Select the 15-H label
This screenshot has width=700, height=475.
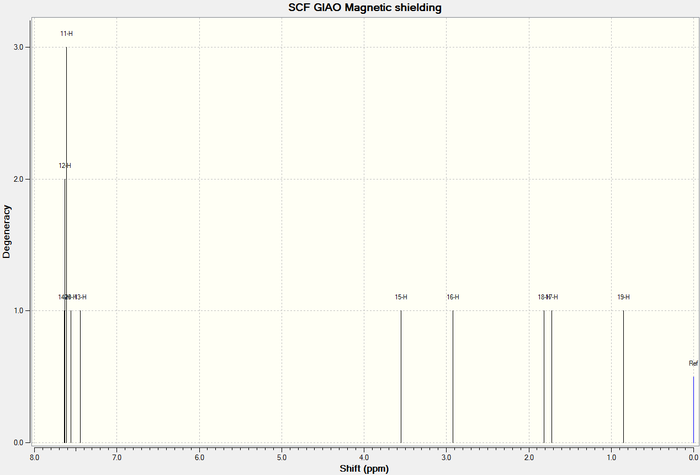pyautogui.click(x=401, y=297)
